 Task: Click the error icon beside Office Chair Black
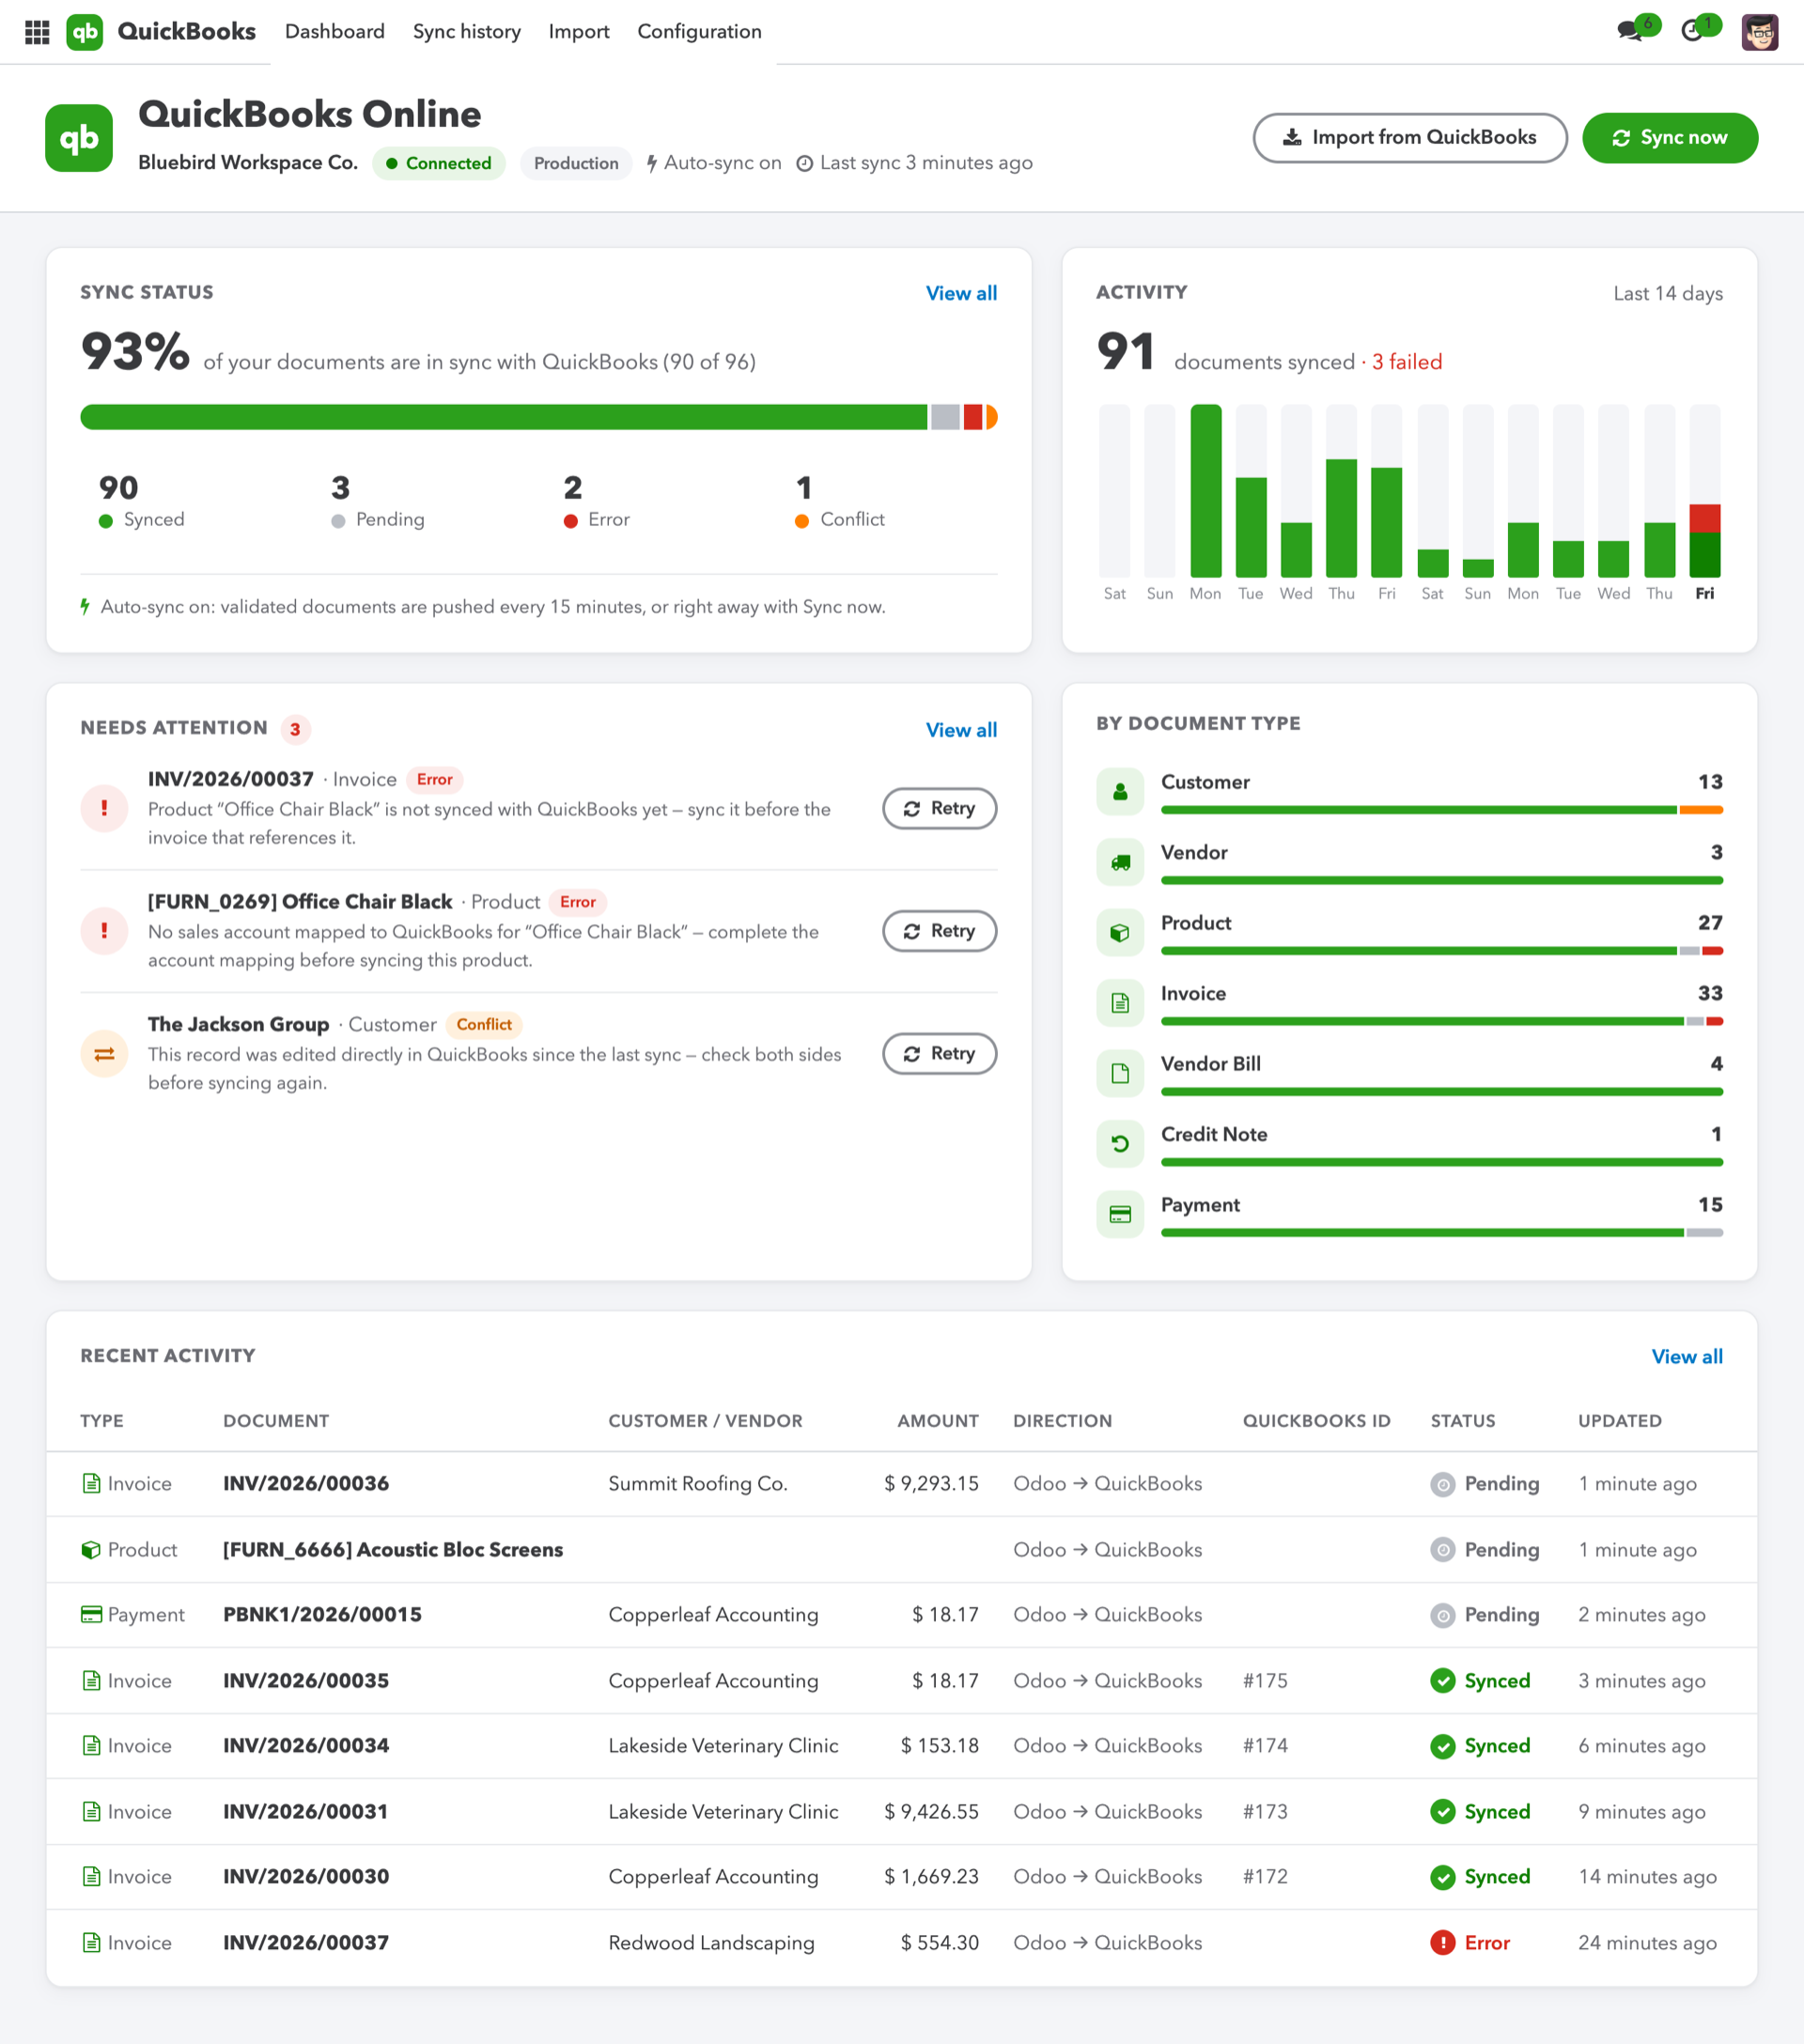point(104,931)
